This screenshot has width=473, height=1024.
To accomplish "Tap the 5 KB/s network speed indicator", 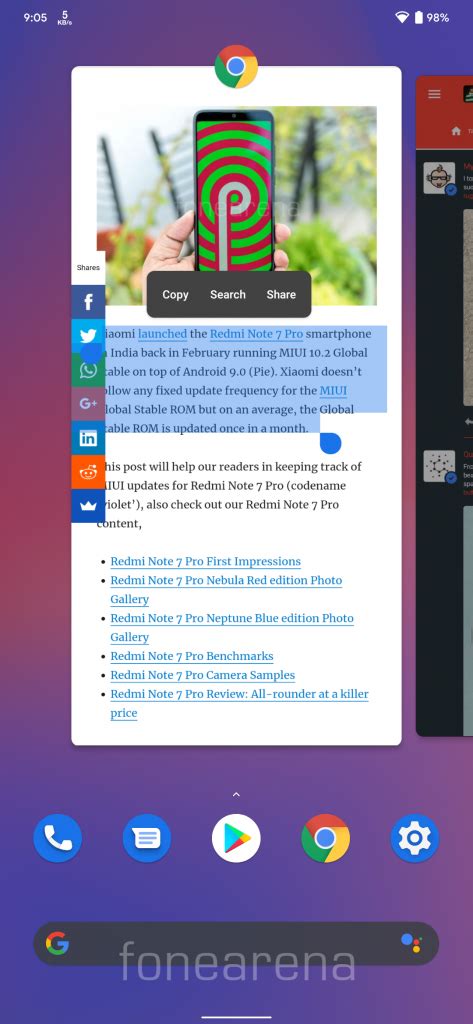I will pos(65,18).
